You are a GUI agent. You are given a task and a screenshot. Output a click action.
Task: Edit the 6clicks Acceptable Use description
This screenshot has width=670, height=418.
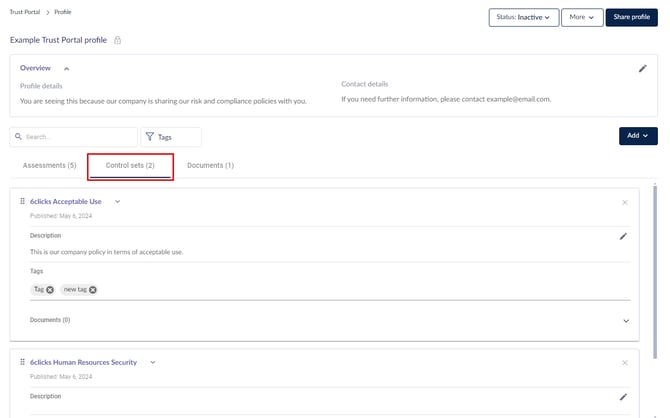point(623,236)
